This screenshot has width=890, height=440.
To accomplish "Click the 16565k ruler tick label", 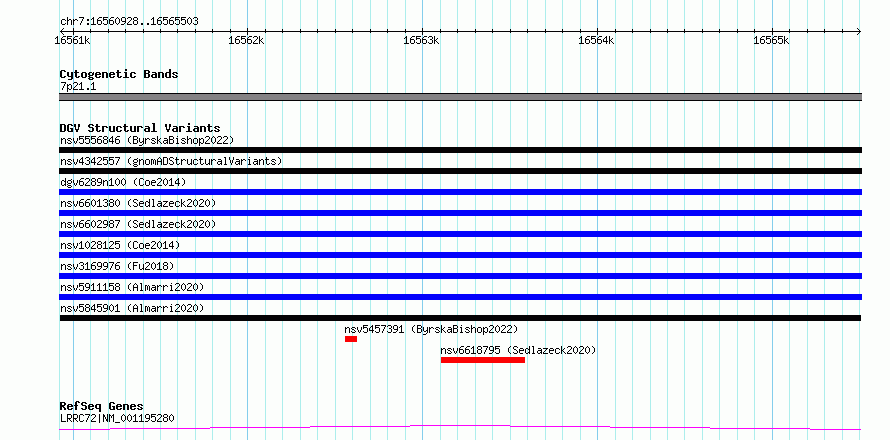I will click(x=771, y=41).
